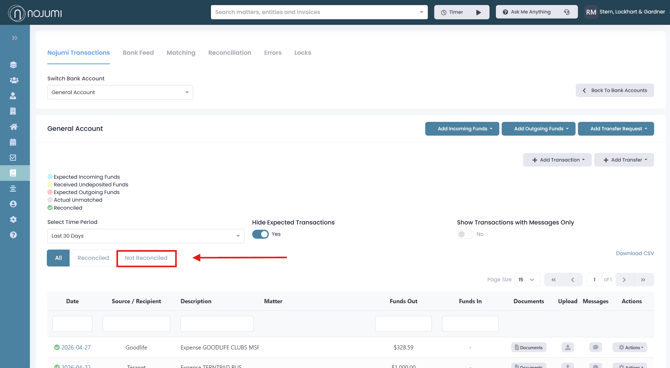Click the Received Undeposited Funds legend dot
This screenshot has width=670, height=368.
(x=50, y=184)
